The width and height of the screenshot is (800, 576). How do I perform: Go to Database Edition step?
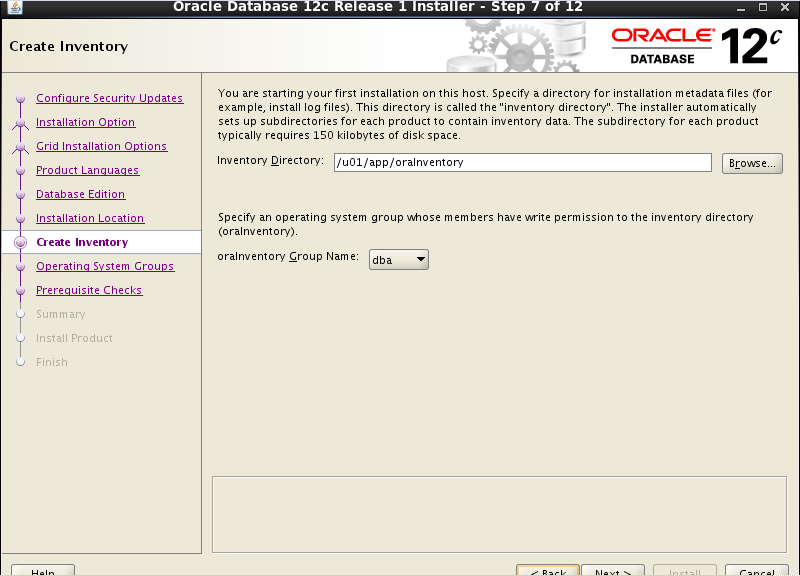click(x=80, y=194)
